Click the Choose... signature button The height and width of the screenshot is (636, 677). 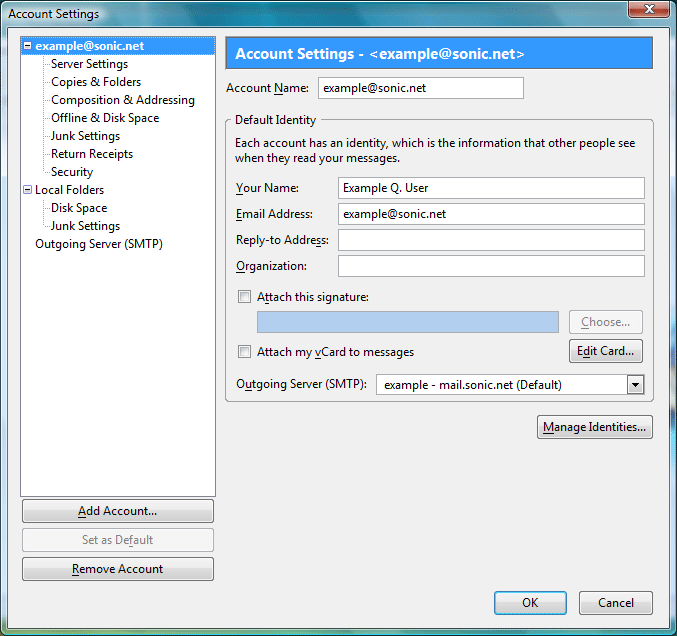coord(605,322)
